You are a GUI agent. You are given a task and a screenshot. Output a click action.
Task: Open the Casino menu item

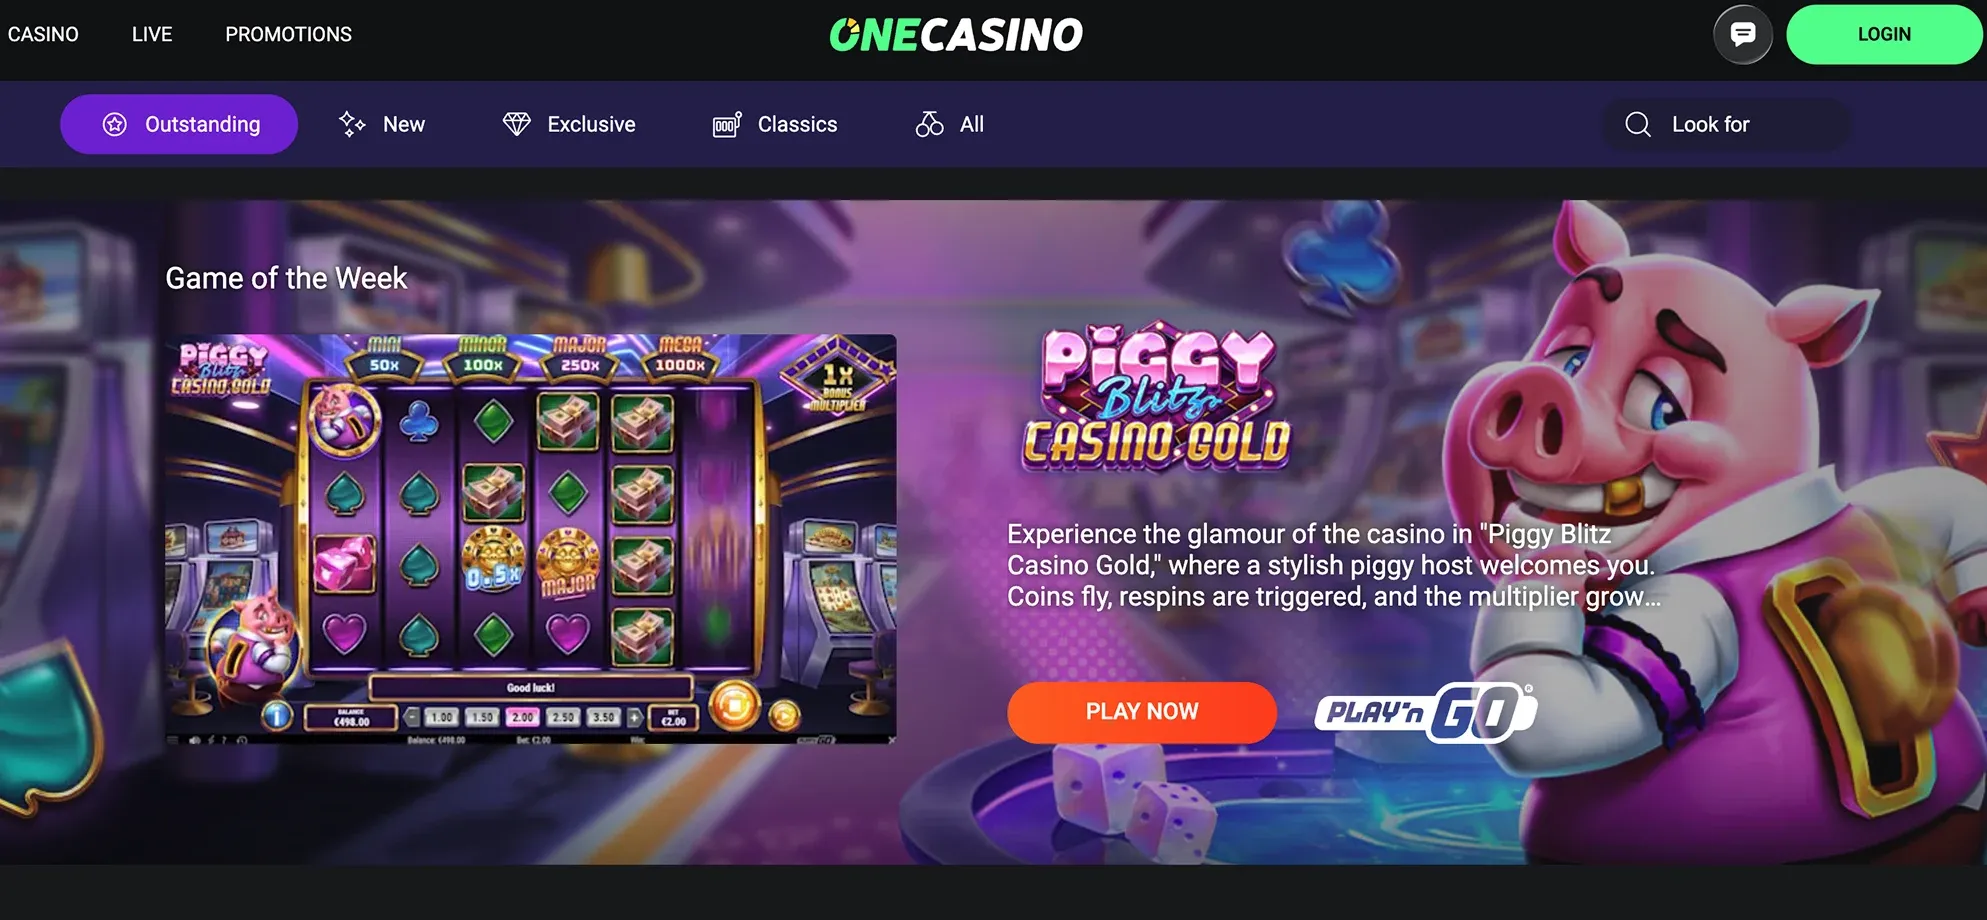(43, 34)
